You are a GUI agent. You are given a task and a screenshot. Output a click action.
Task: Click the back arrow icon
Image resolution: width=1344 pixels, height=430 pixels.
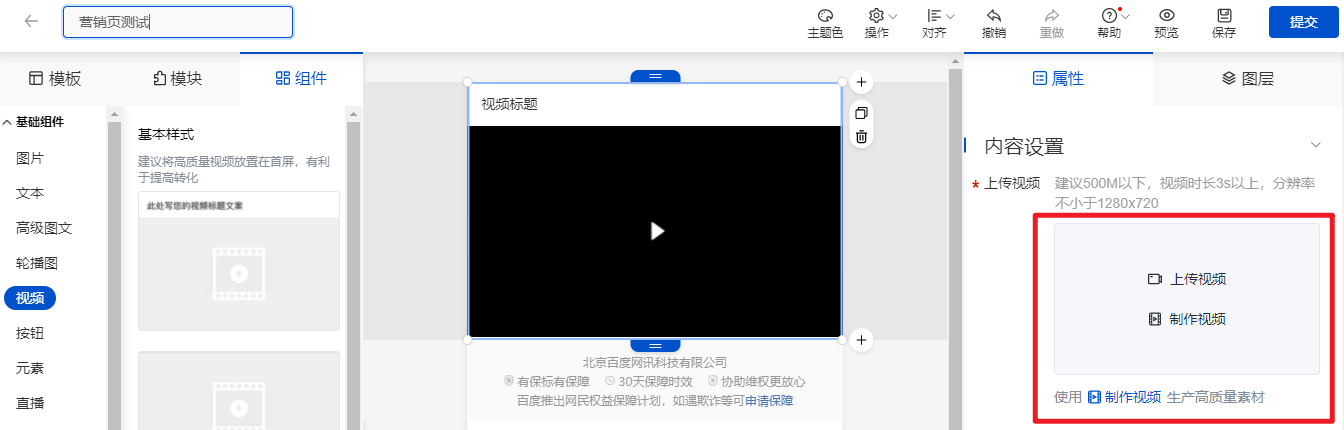31,21
